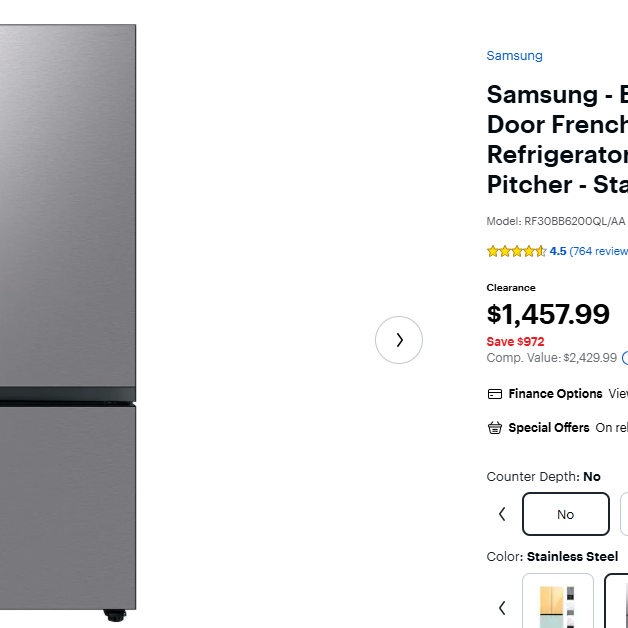This screenshot has width=628, height=628.
Task: Click the $1,457.99 clearance price
Action: 548,314
